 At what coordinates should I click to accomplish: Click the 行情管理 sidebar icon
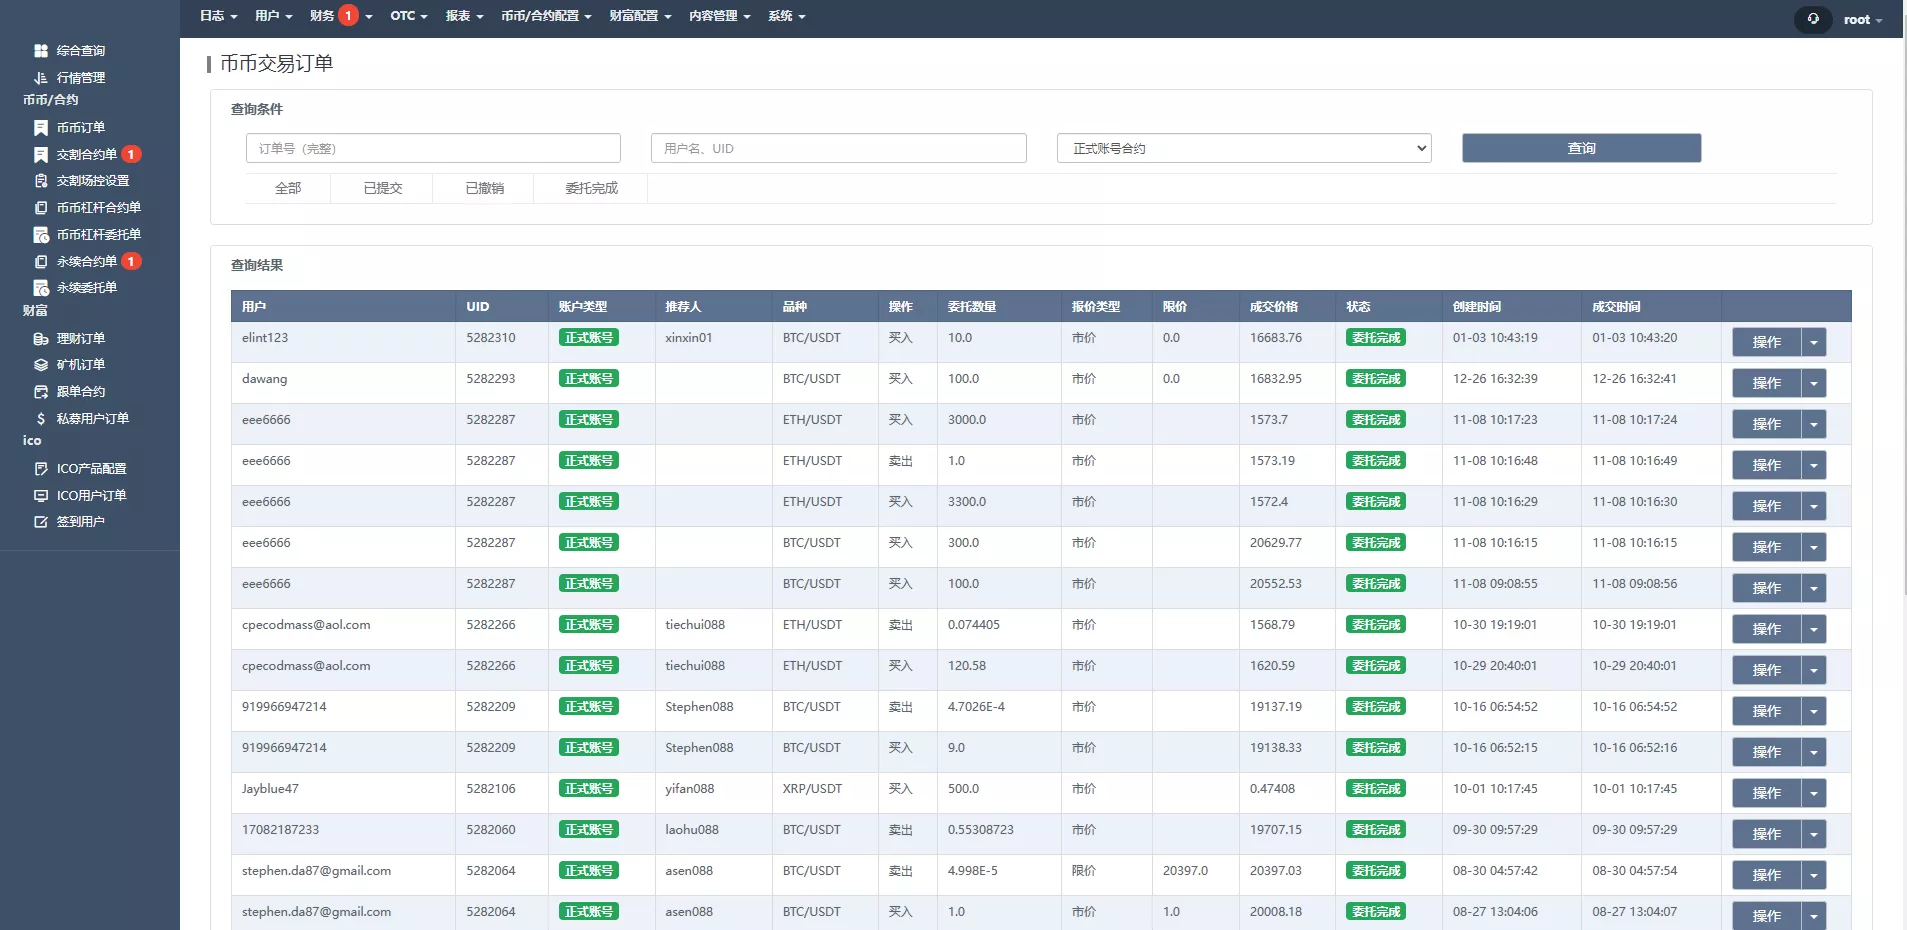tap(41, 78)
